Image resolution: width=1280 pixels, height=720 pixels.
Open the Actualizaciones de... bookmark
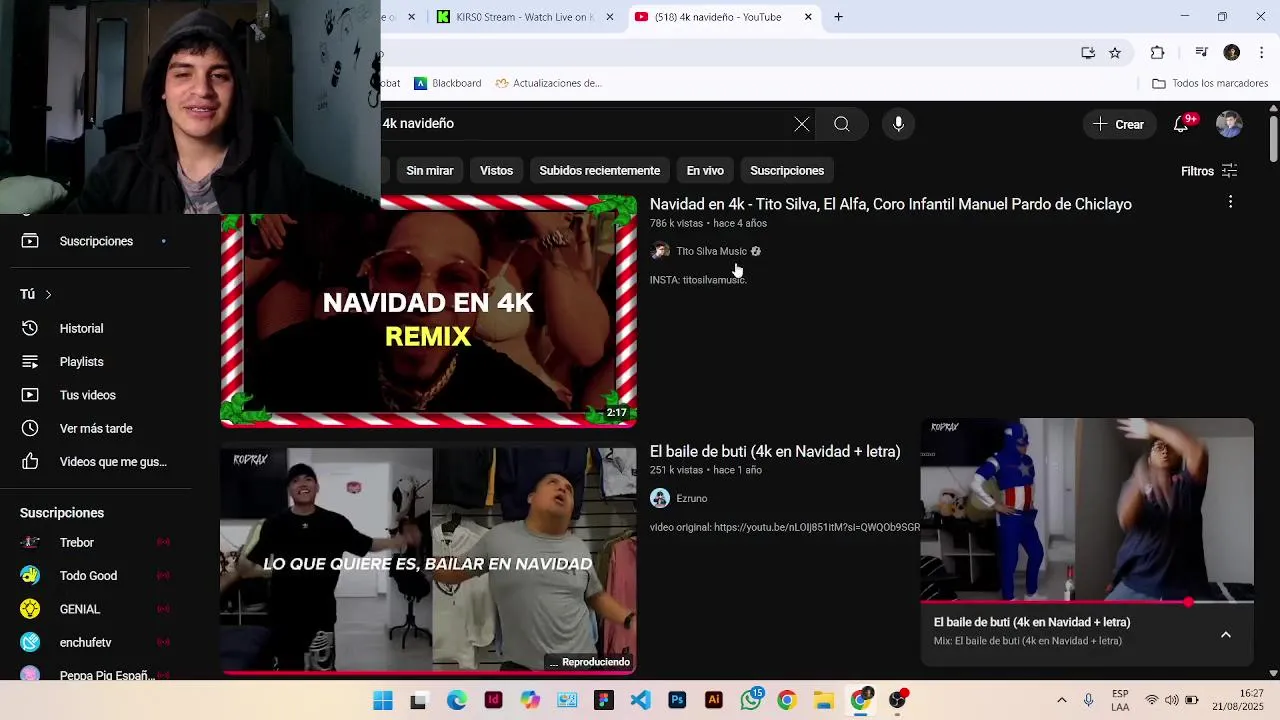point(548,83)
